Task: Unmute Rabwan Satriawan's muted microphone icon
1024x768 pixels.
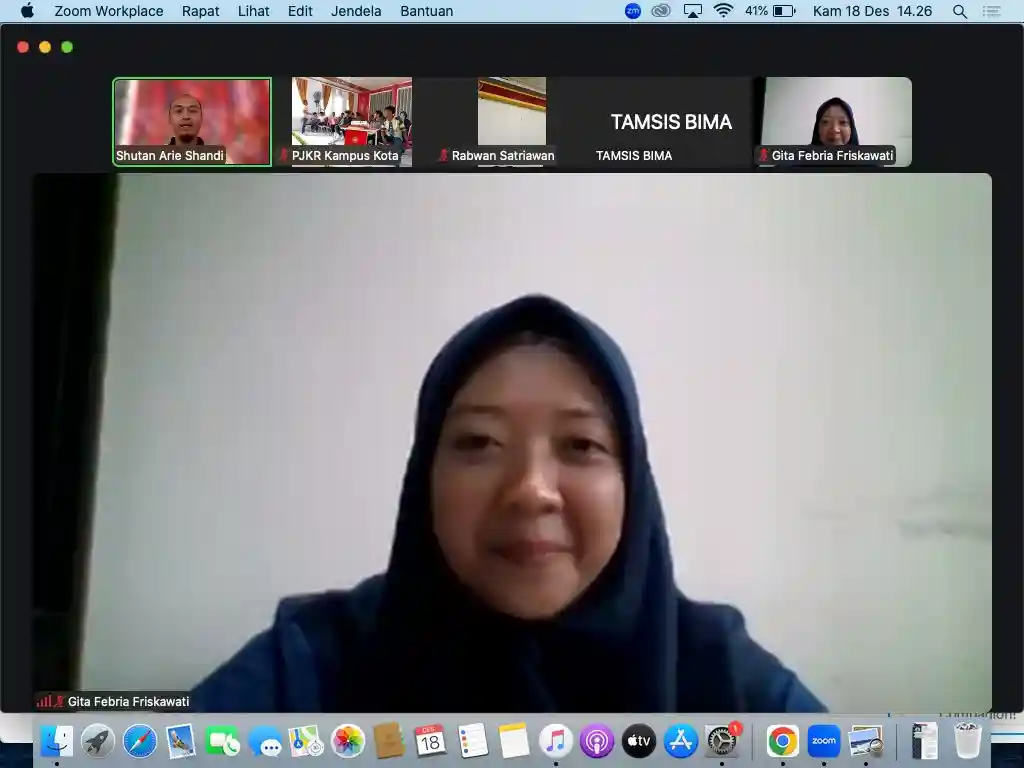Action: [445, 156]
